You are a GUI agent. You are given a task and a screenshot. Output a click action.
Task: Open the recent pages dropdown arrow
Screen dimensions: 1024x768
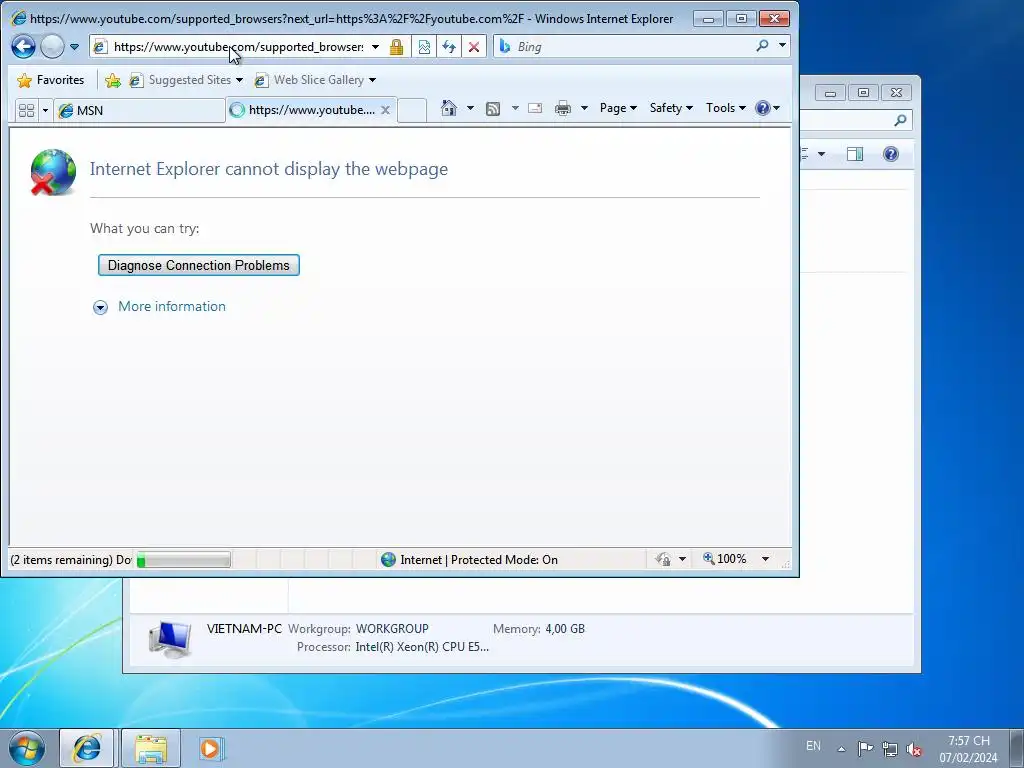pos(74,47)
